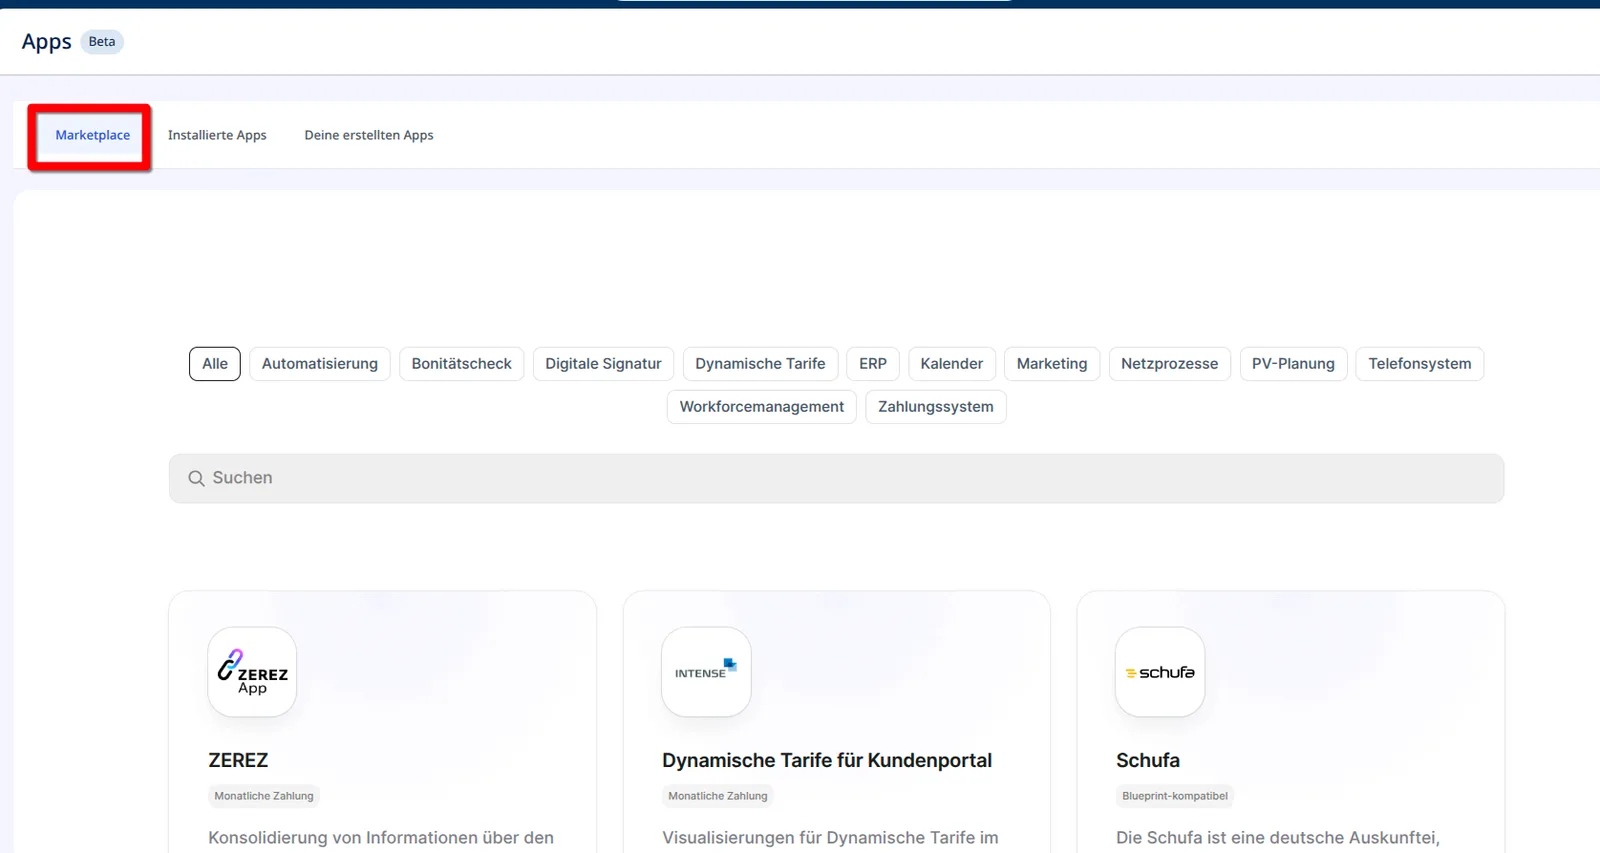Open the Marketplace tab
Viewport: 1600px width, 853px height.
coord(92,135)
